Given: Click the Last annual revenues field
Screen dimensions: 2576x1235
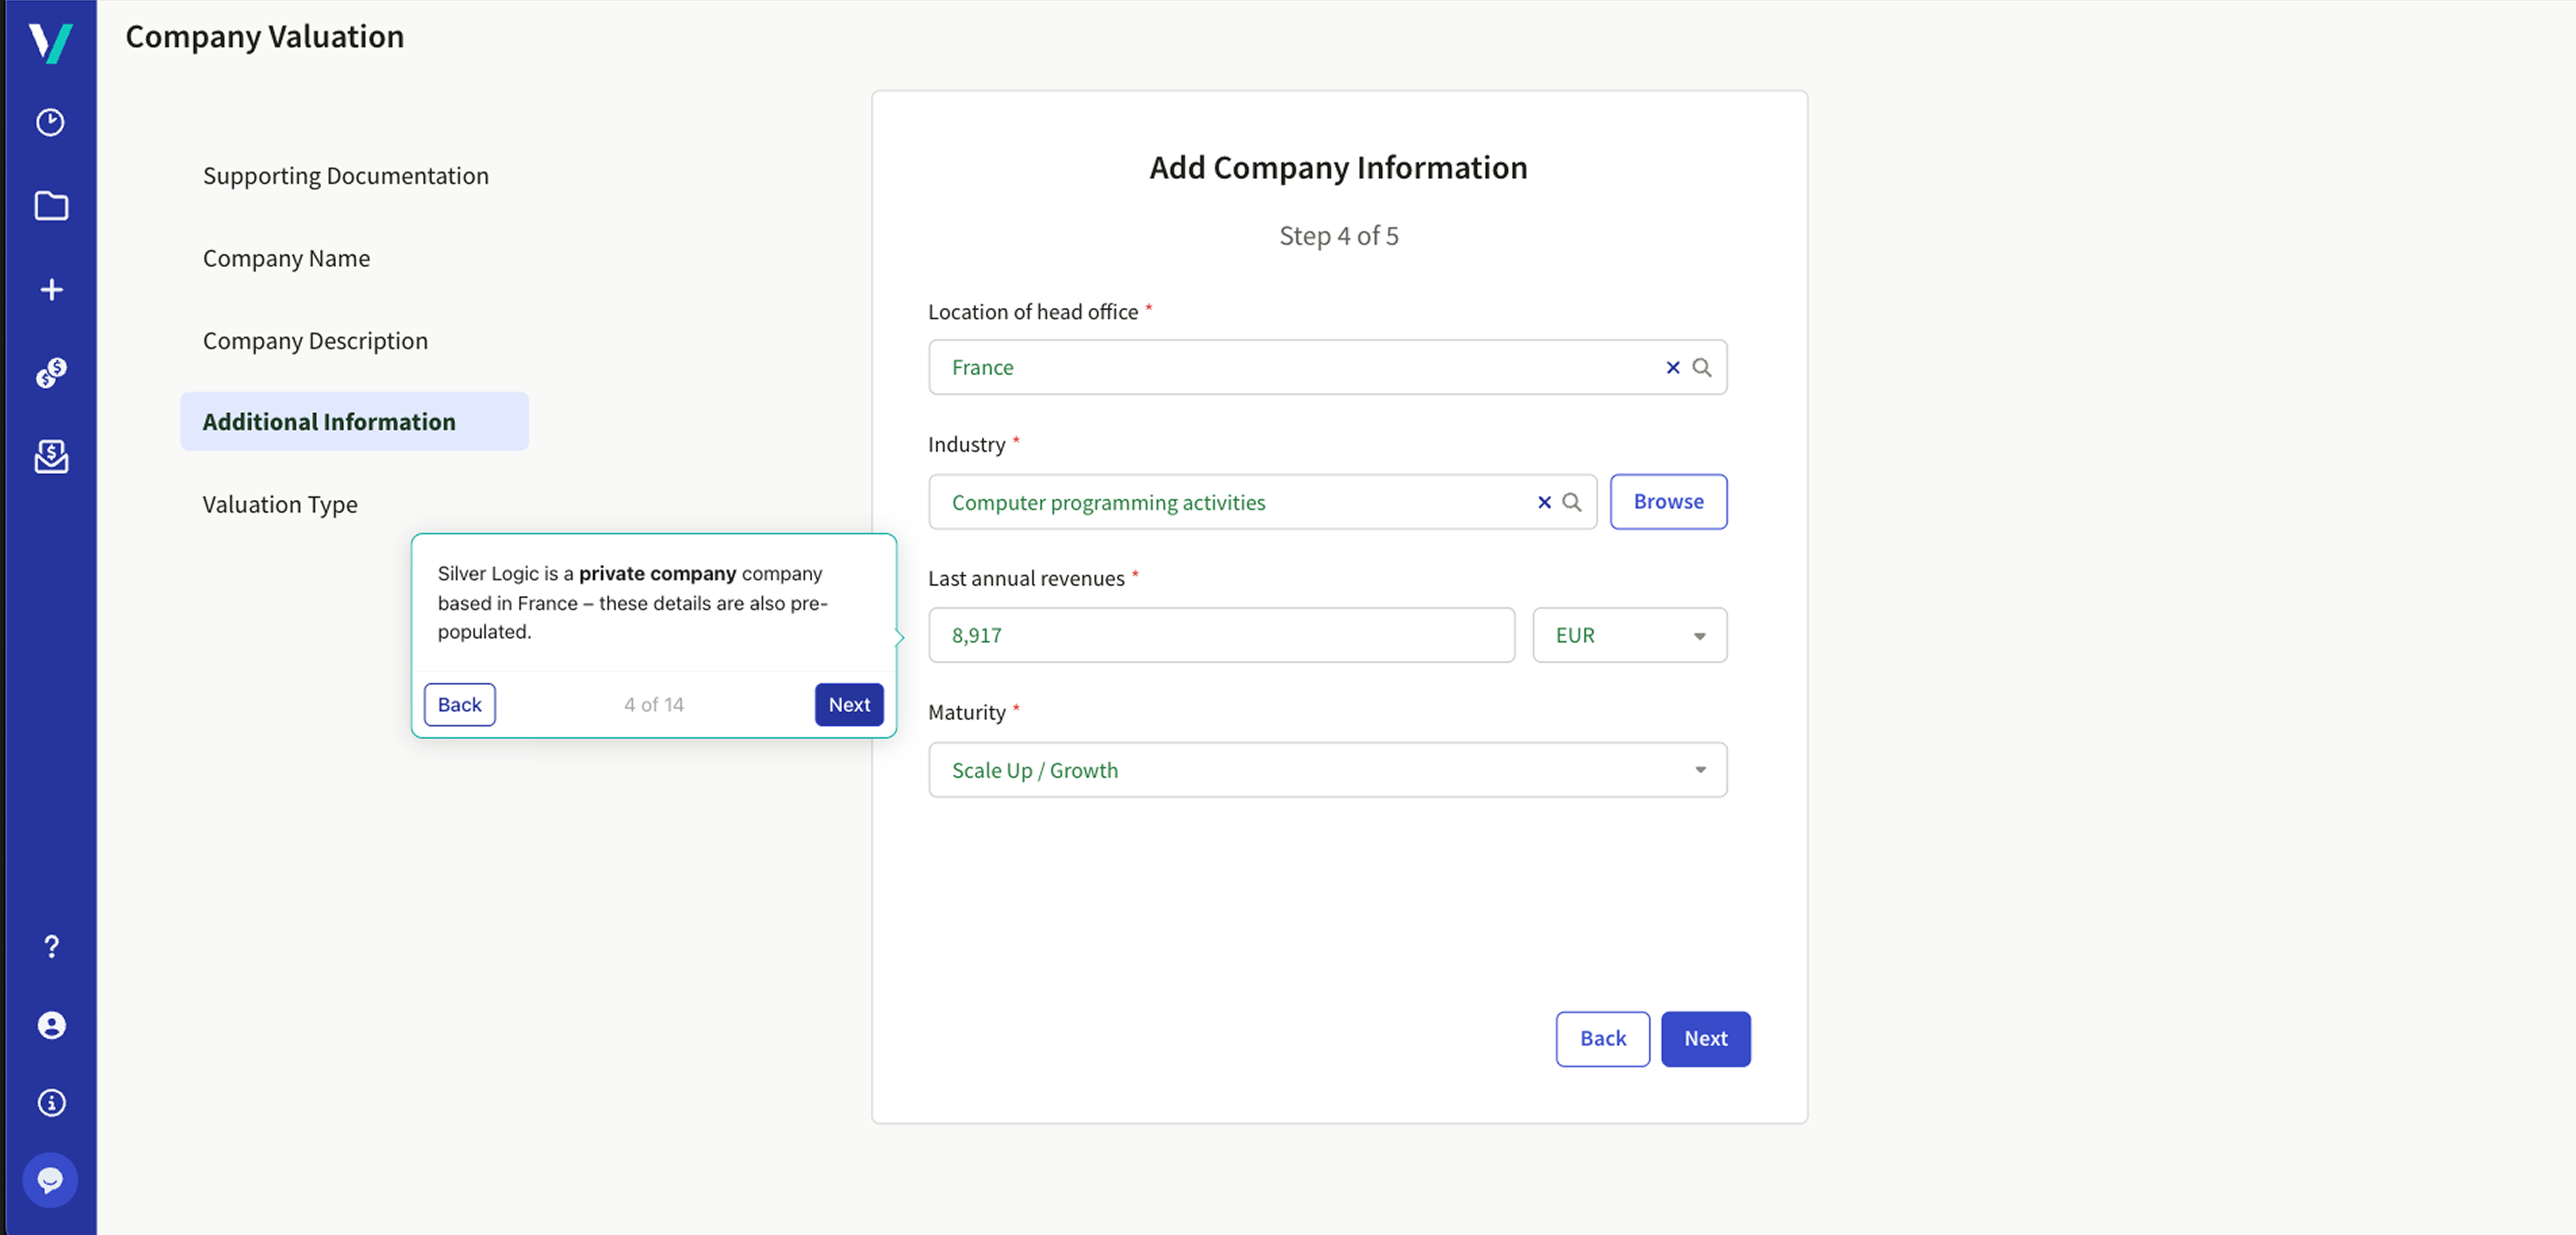Looking at the screenshot, I should click(x=1221, y=636).
